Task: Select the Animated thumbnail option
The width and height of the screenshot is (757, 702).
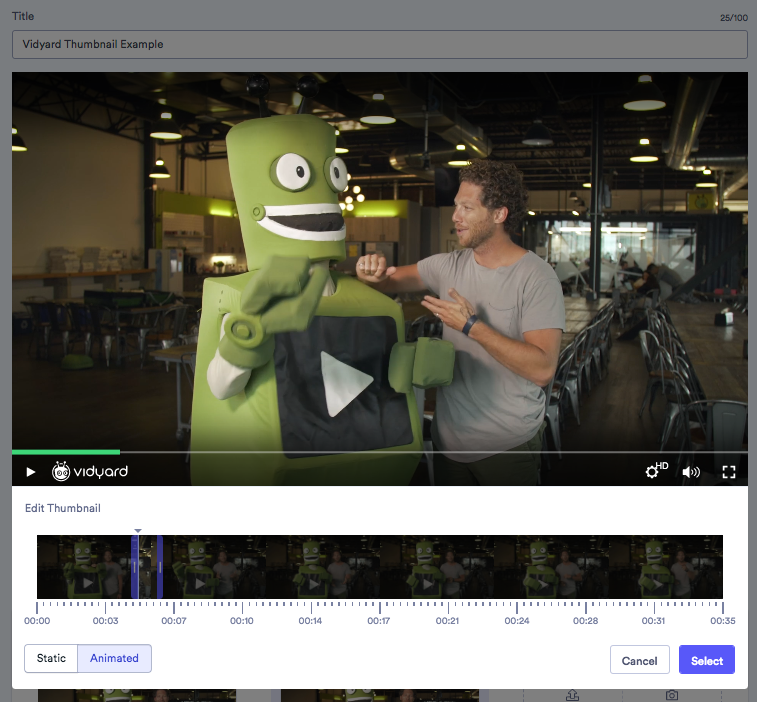Action: [114, 658]
